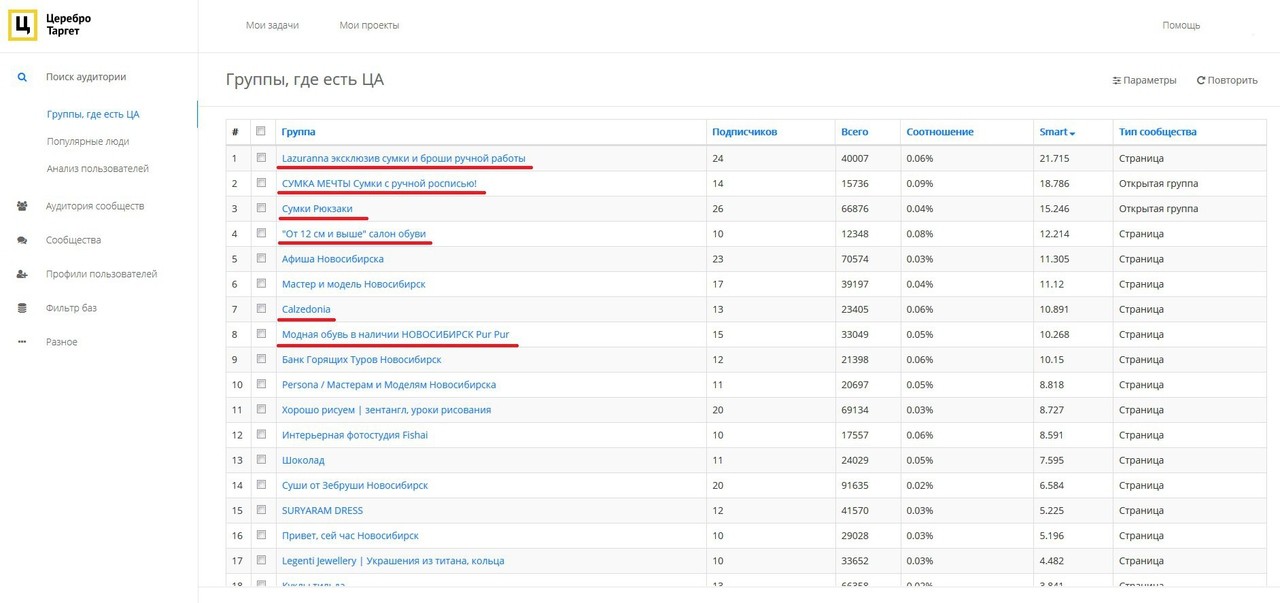
Task: Click the Сообщества chat bubble icon
Action: pos(22,240)
